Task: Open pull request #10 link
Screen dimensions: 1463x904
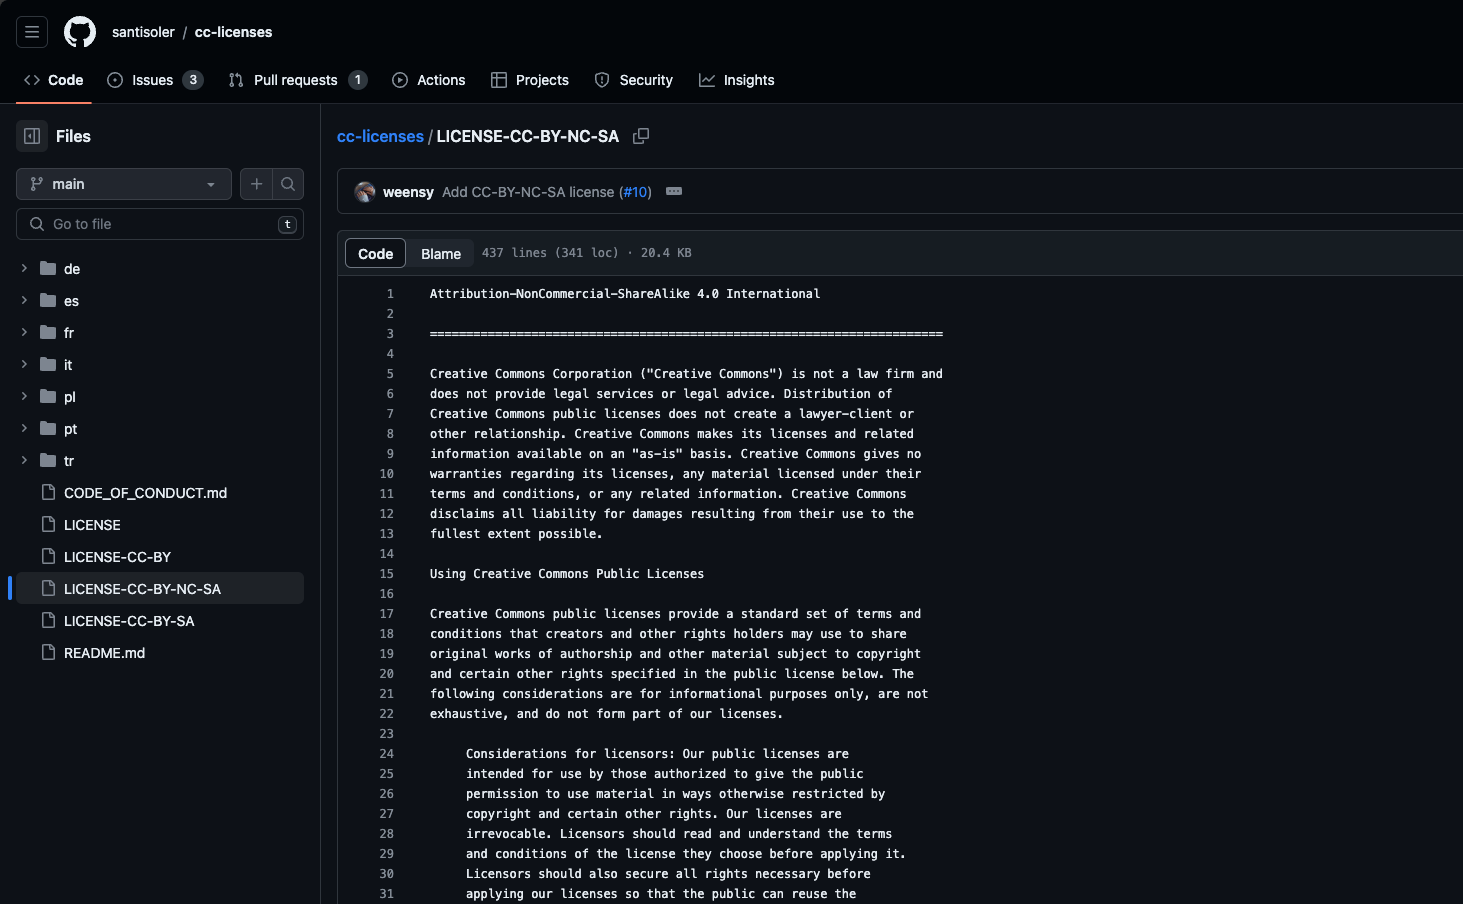Action: pos(635,192)
